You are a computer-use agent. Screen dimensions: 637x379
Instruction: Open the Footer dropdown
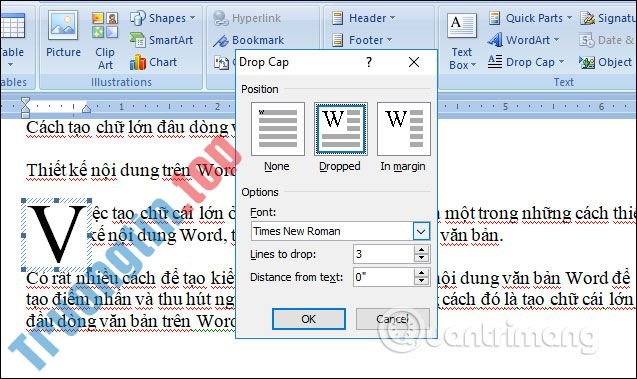[362, 40]
